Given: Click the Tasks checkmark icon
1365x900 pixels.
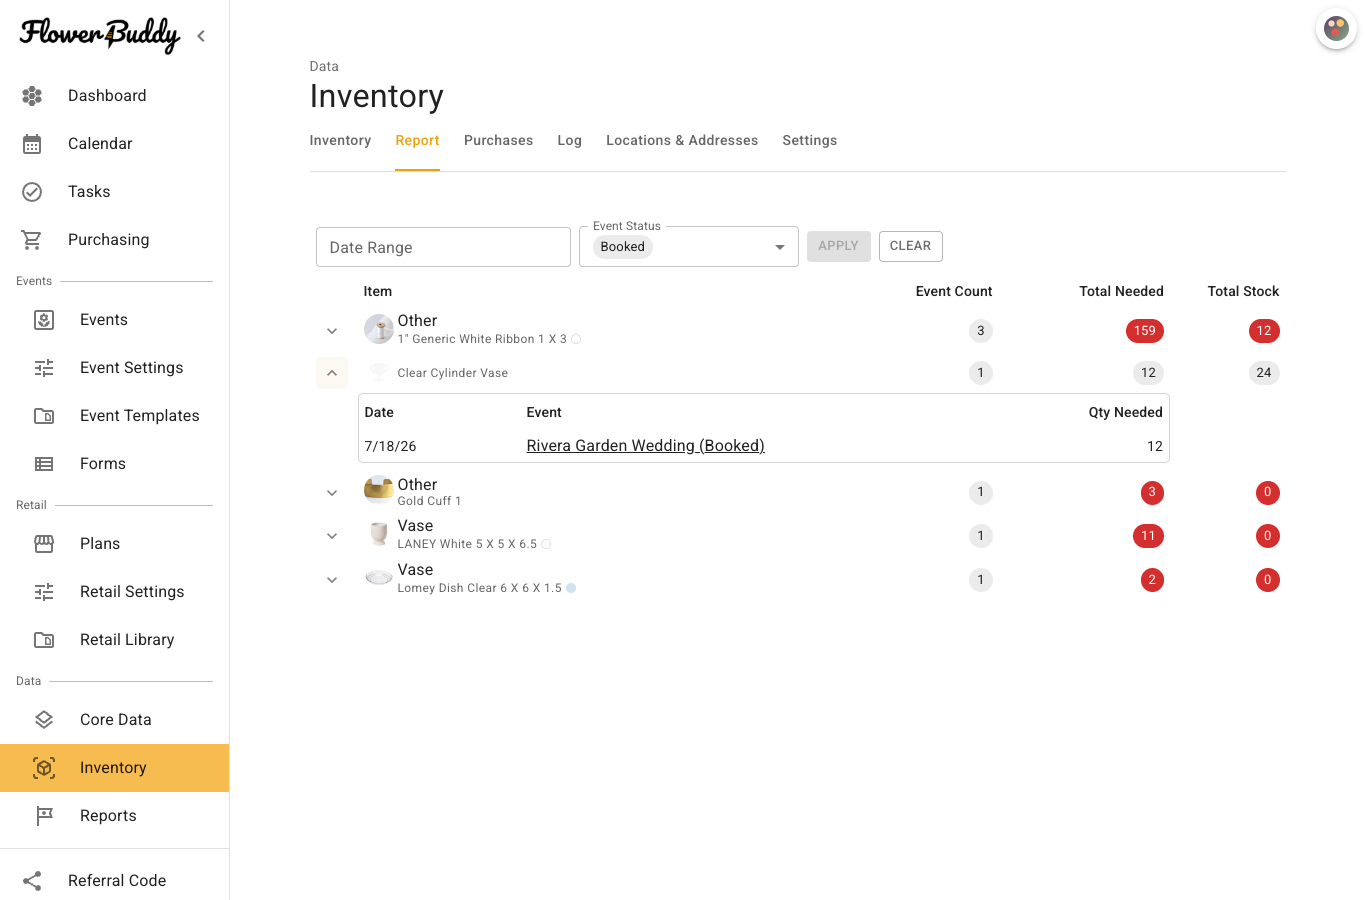Looking at the screenshot, I should click(32, 192).
